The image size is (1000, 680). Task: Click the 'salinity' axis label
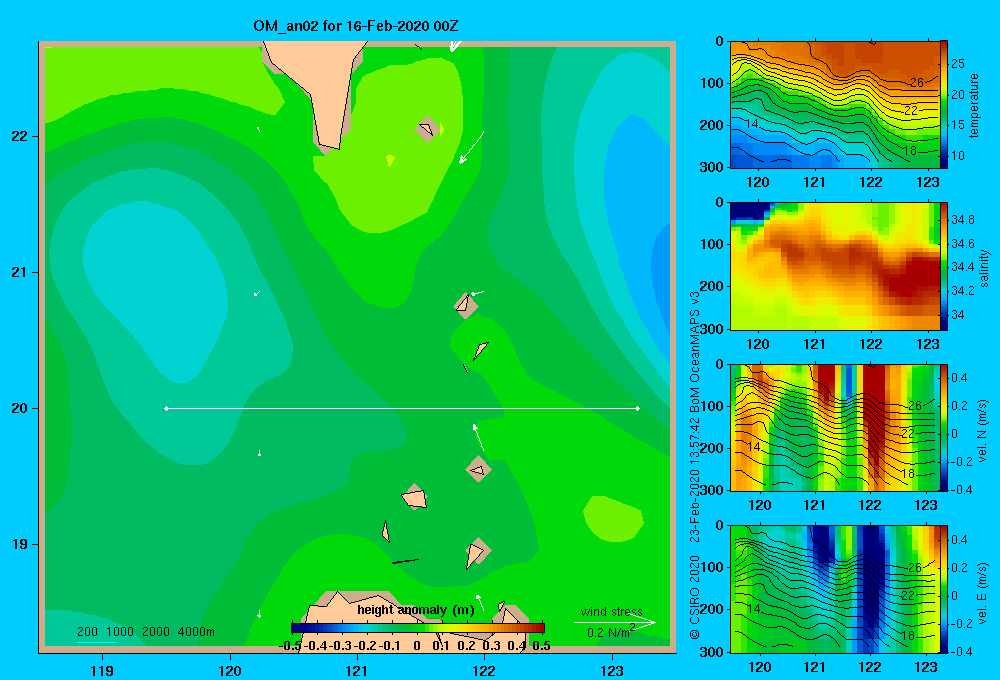click(984, 268)
